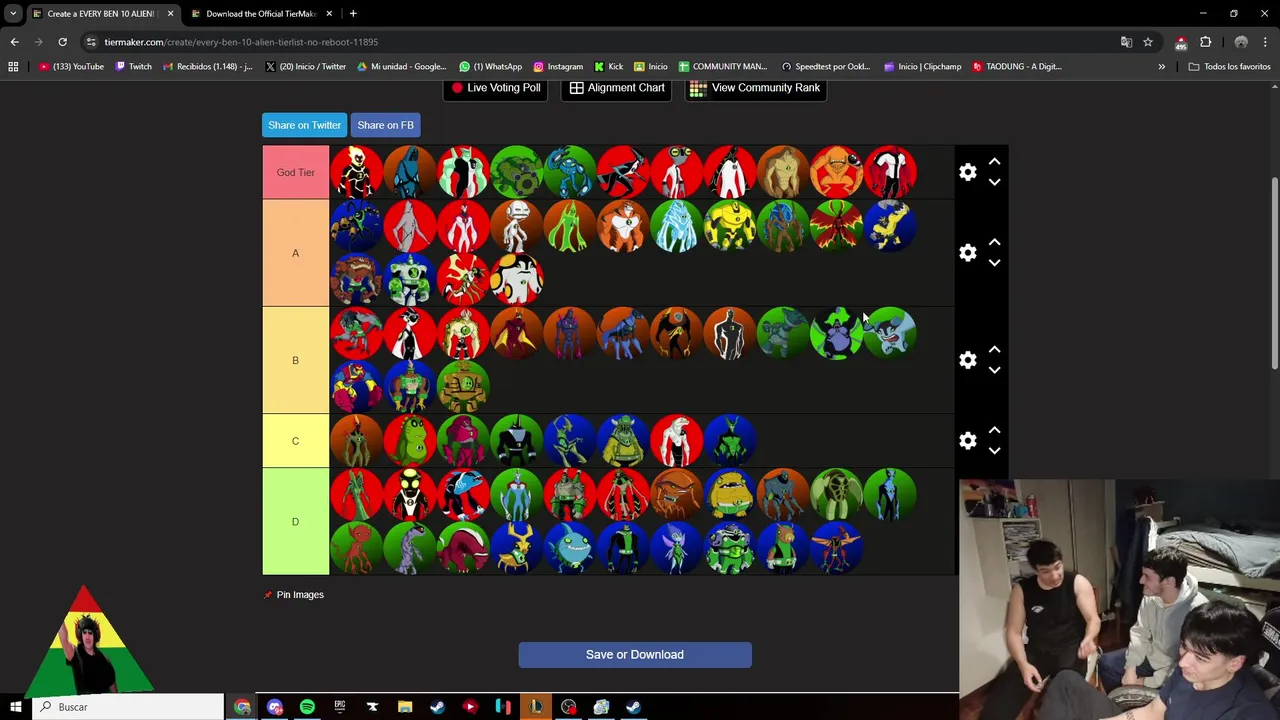The image size is (1280, 720).
Task: Open settings gear for tier C row
Action: tap(967, 441)
